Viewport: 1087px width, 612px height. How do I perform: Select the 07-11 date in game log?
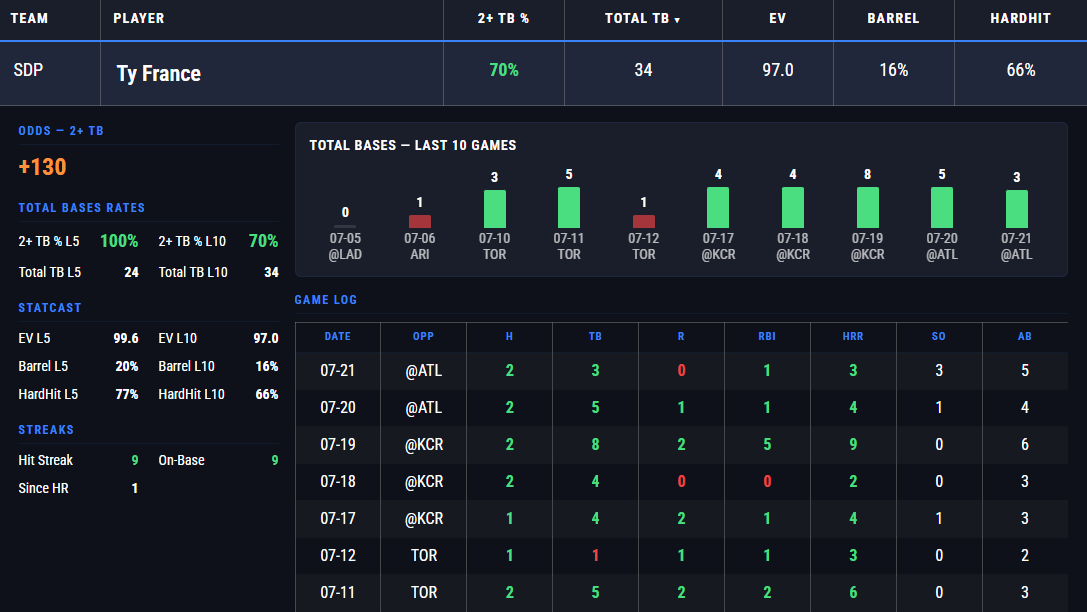pos(338,593)
